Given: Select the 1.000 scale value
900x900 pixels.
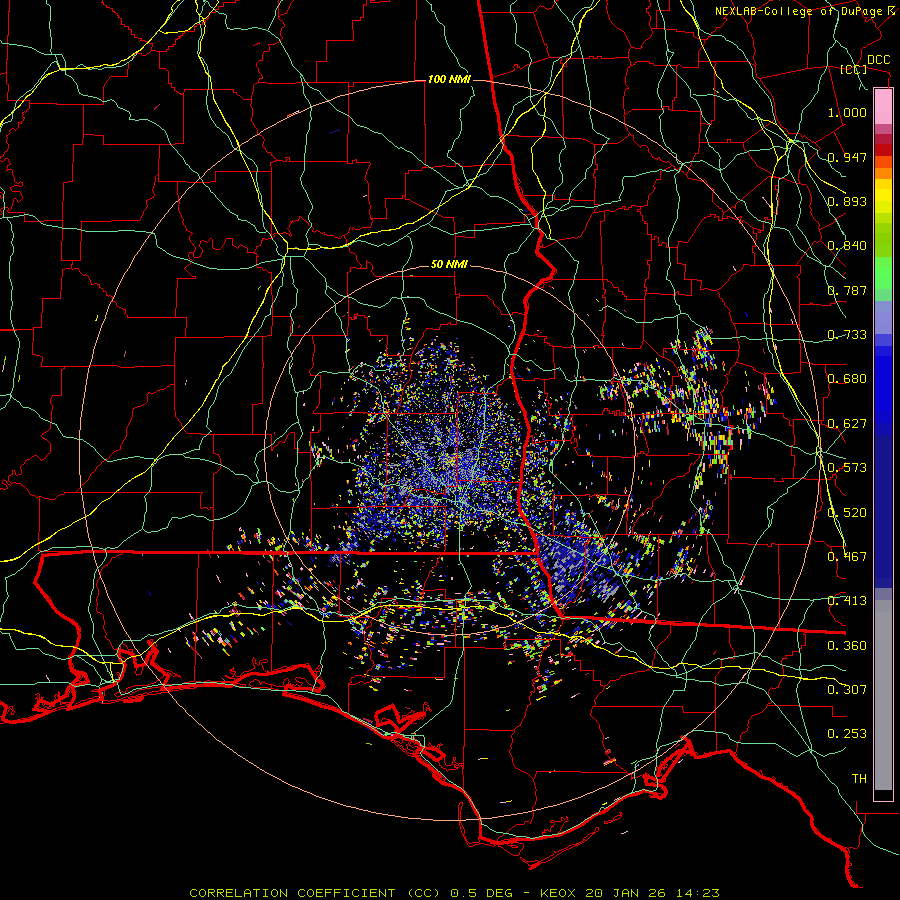Looking at the screenshot, I should click(847, 112).
